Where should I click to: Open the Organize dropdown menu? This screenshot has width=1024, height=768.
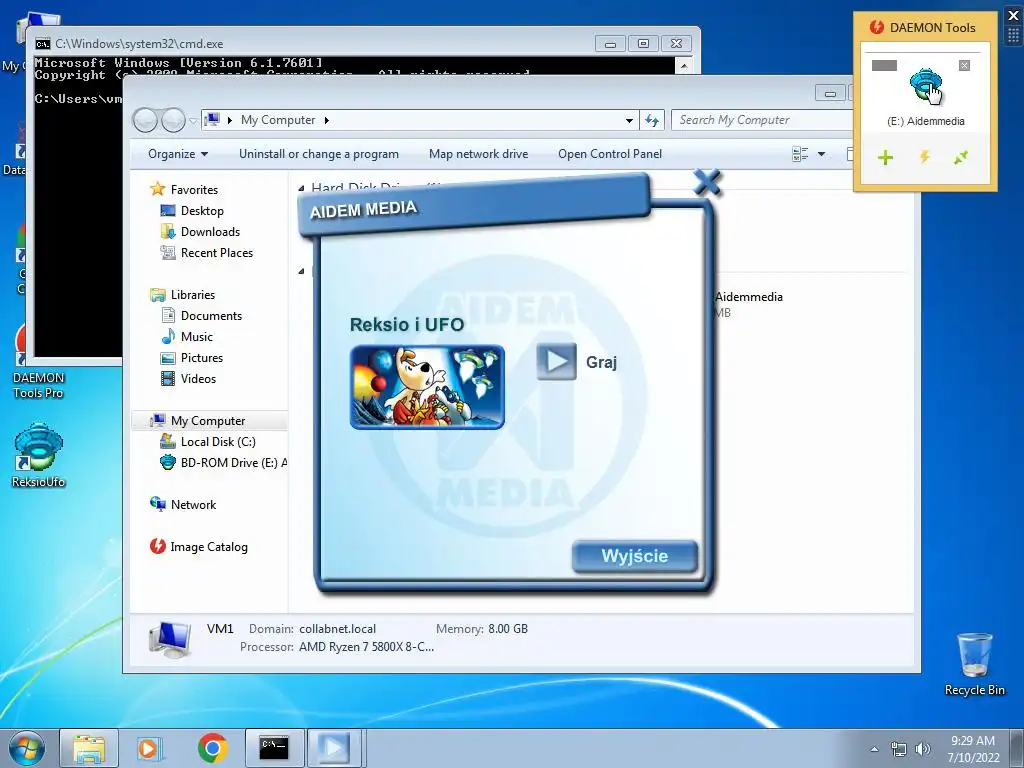click(178, 154)
